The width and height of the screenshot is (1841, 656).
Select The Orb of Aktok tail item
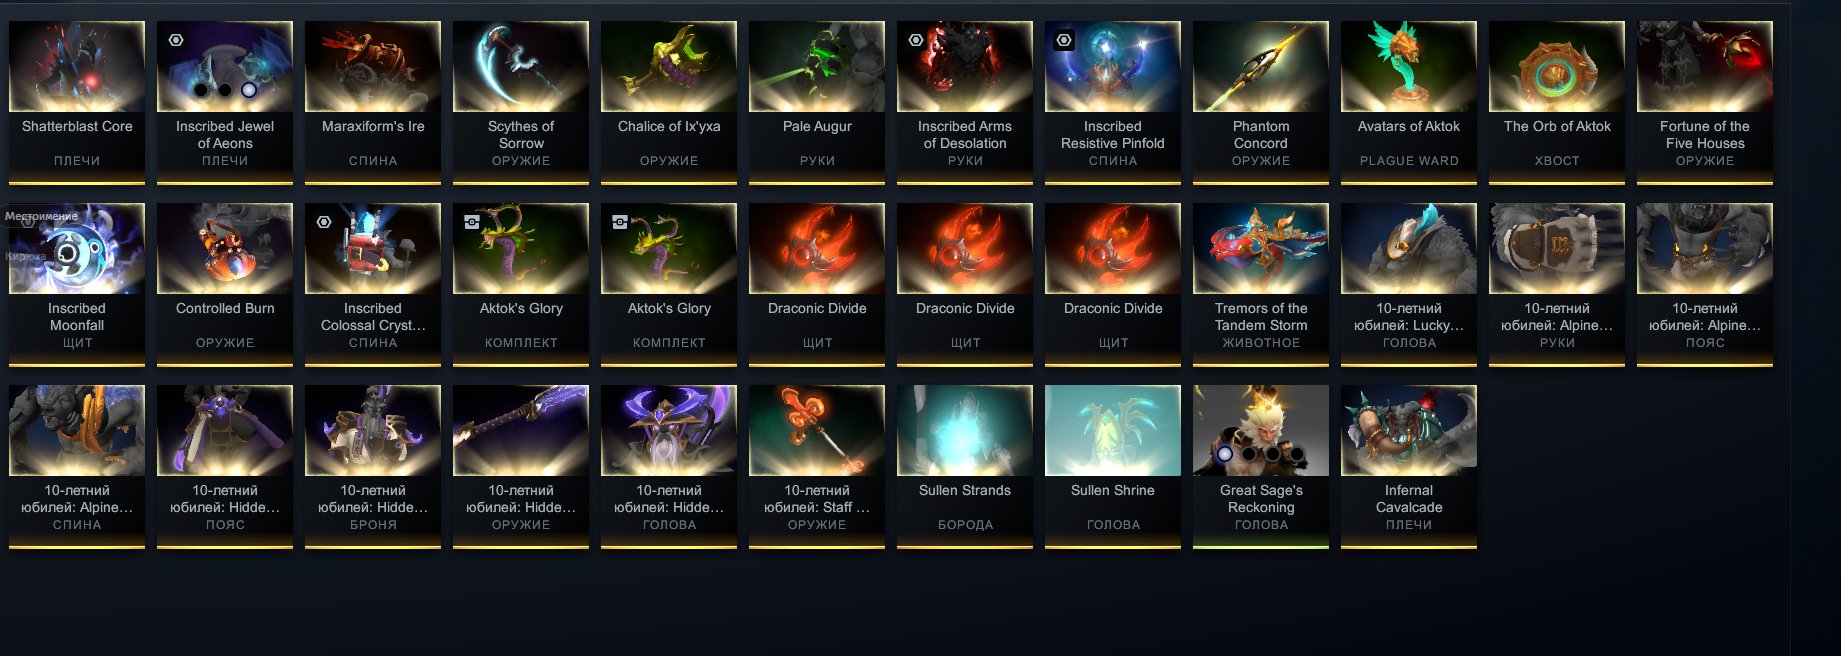tap(1557, 102)
